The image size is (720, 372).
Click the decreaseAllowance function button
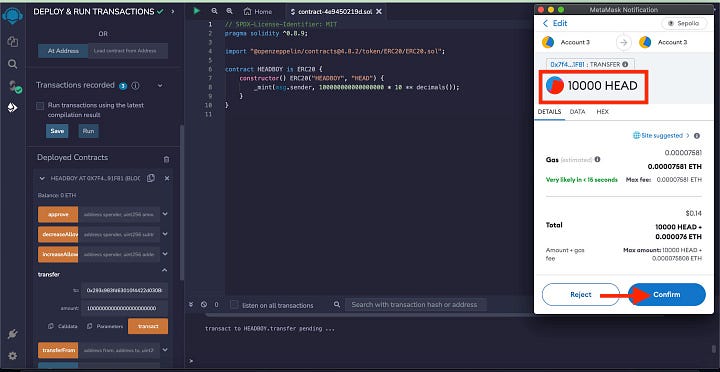tap(58, 234)
